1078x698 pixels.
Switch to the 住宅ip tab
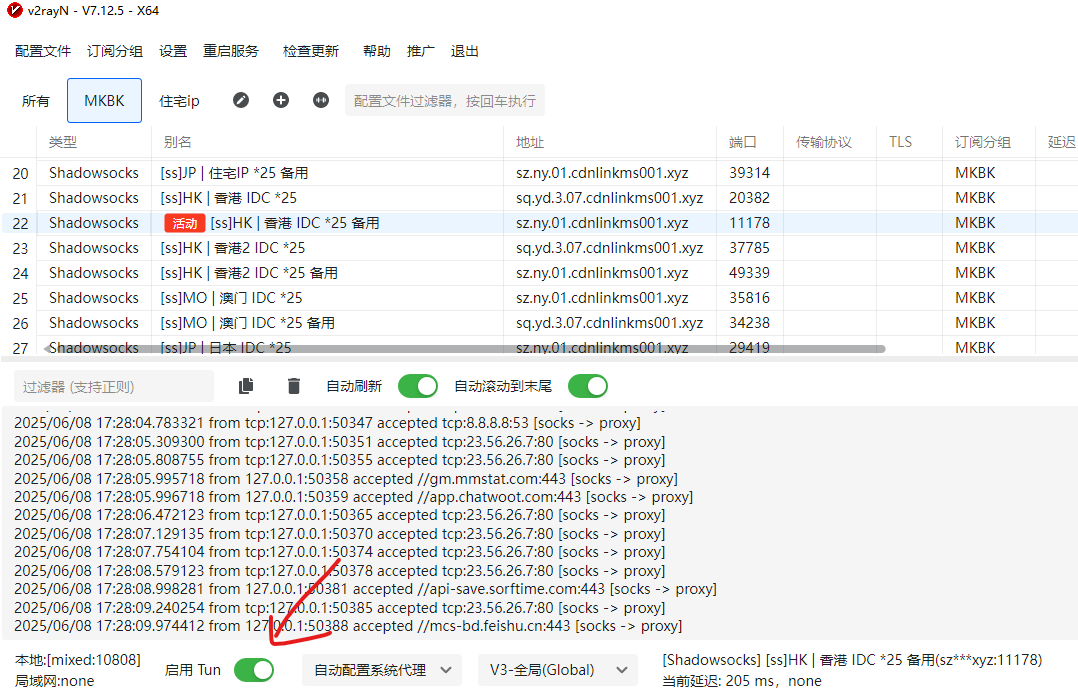[x=177, y=100]
